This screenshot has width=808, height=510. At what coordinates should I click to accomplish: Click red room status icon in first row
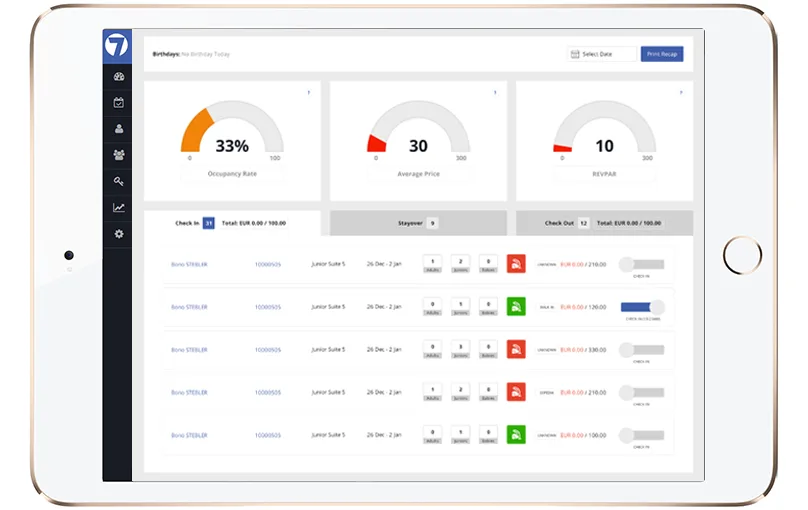[x=516, y=264]
